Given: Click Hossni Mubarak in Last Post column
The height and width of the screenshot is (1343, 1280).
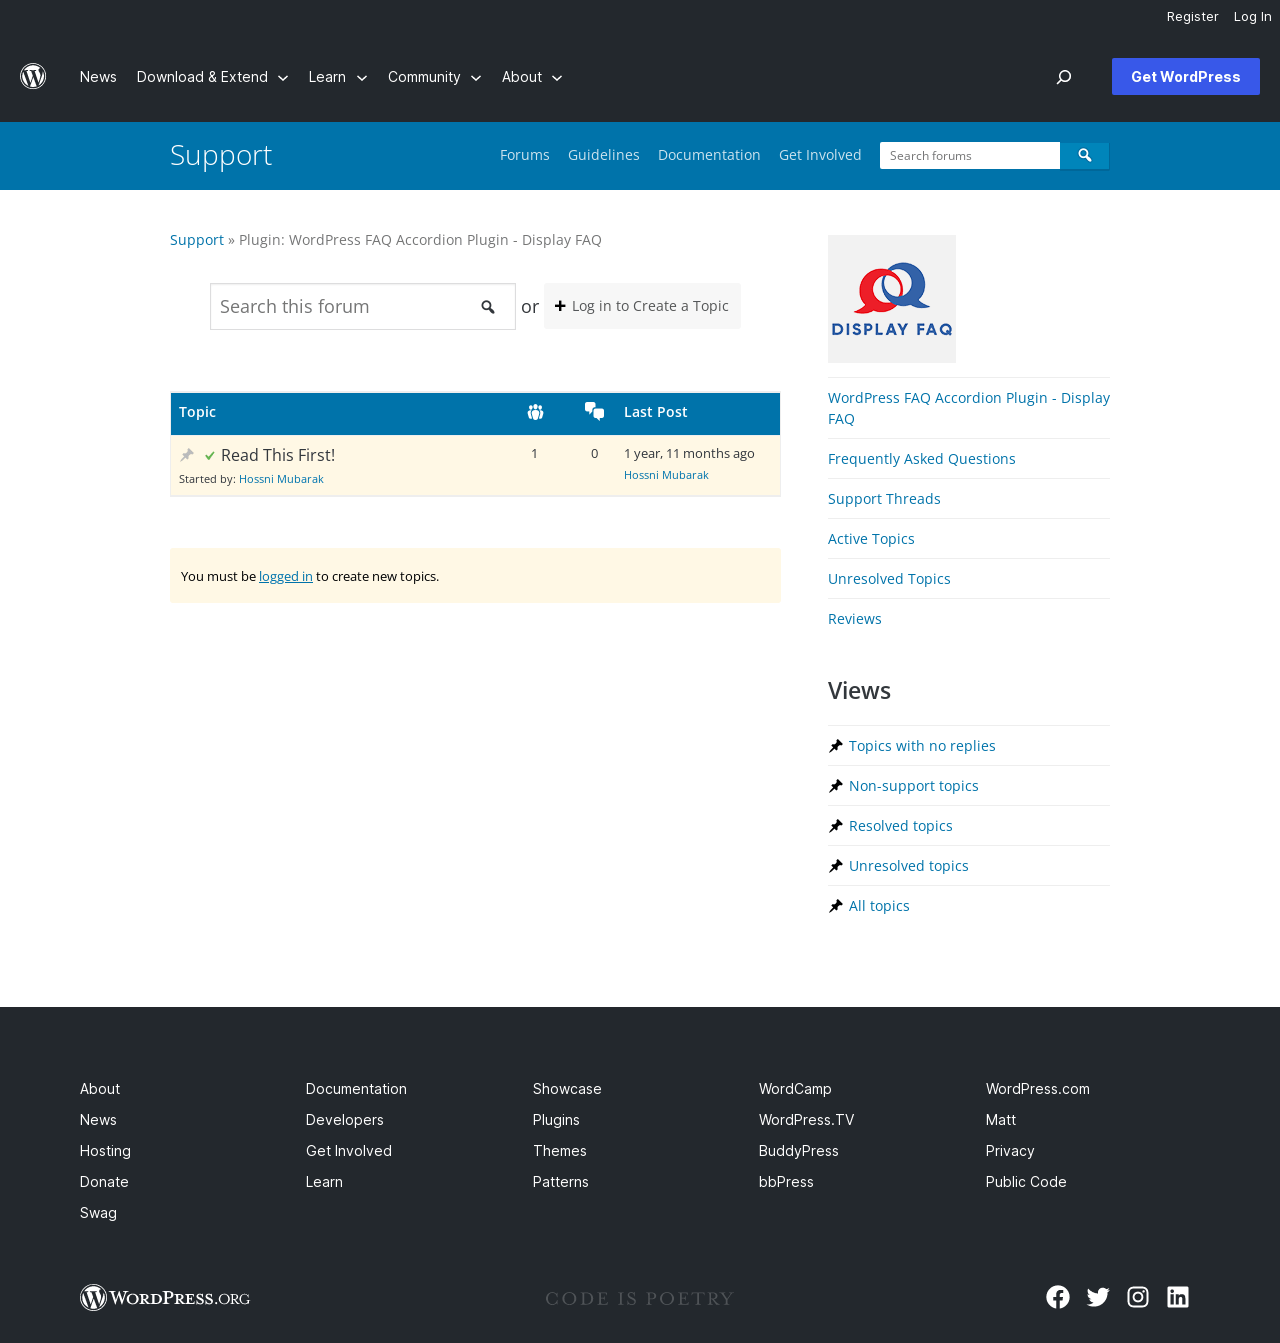Looking at the screenshot, I should 666,475.
